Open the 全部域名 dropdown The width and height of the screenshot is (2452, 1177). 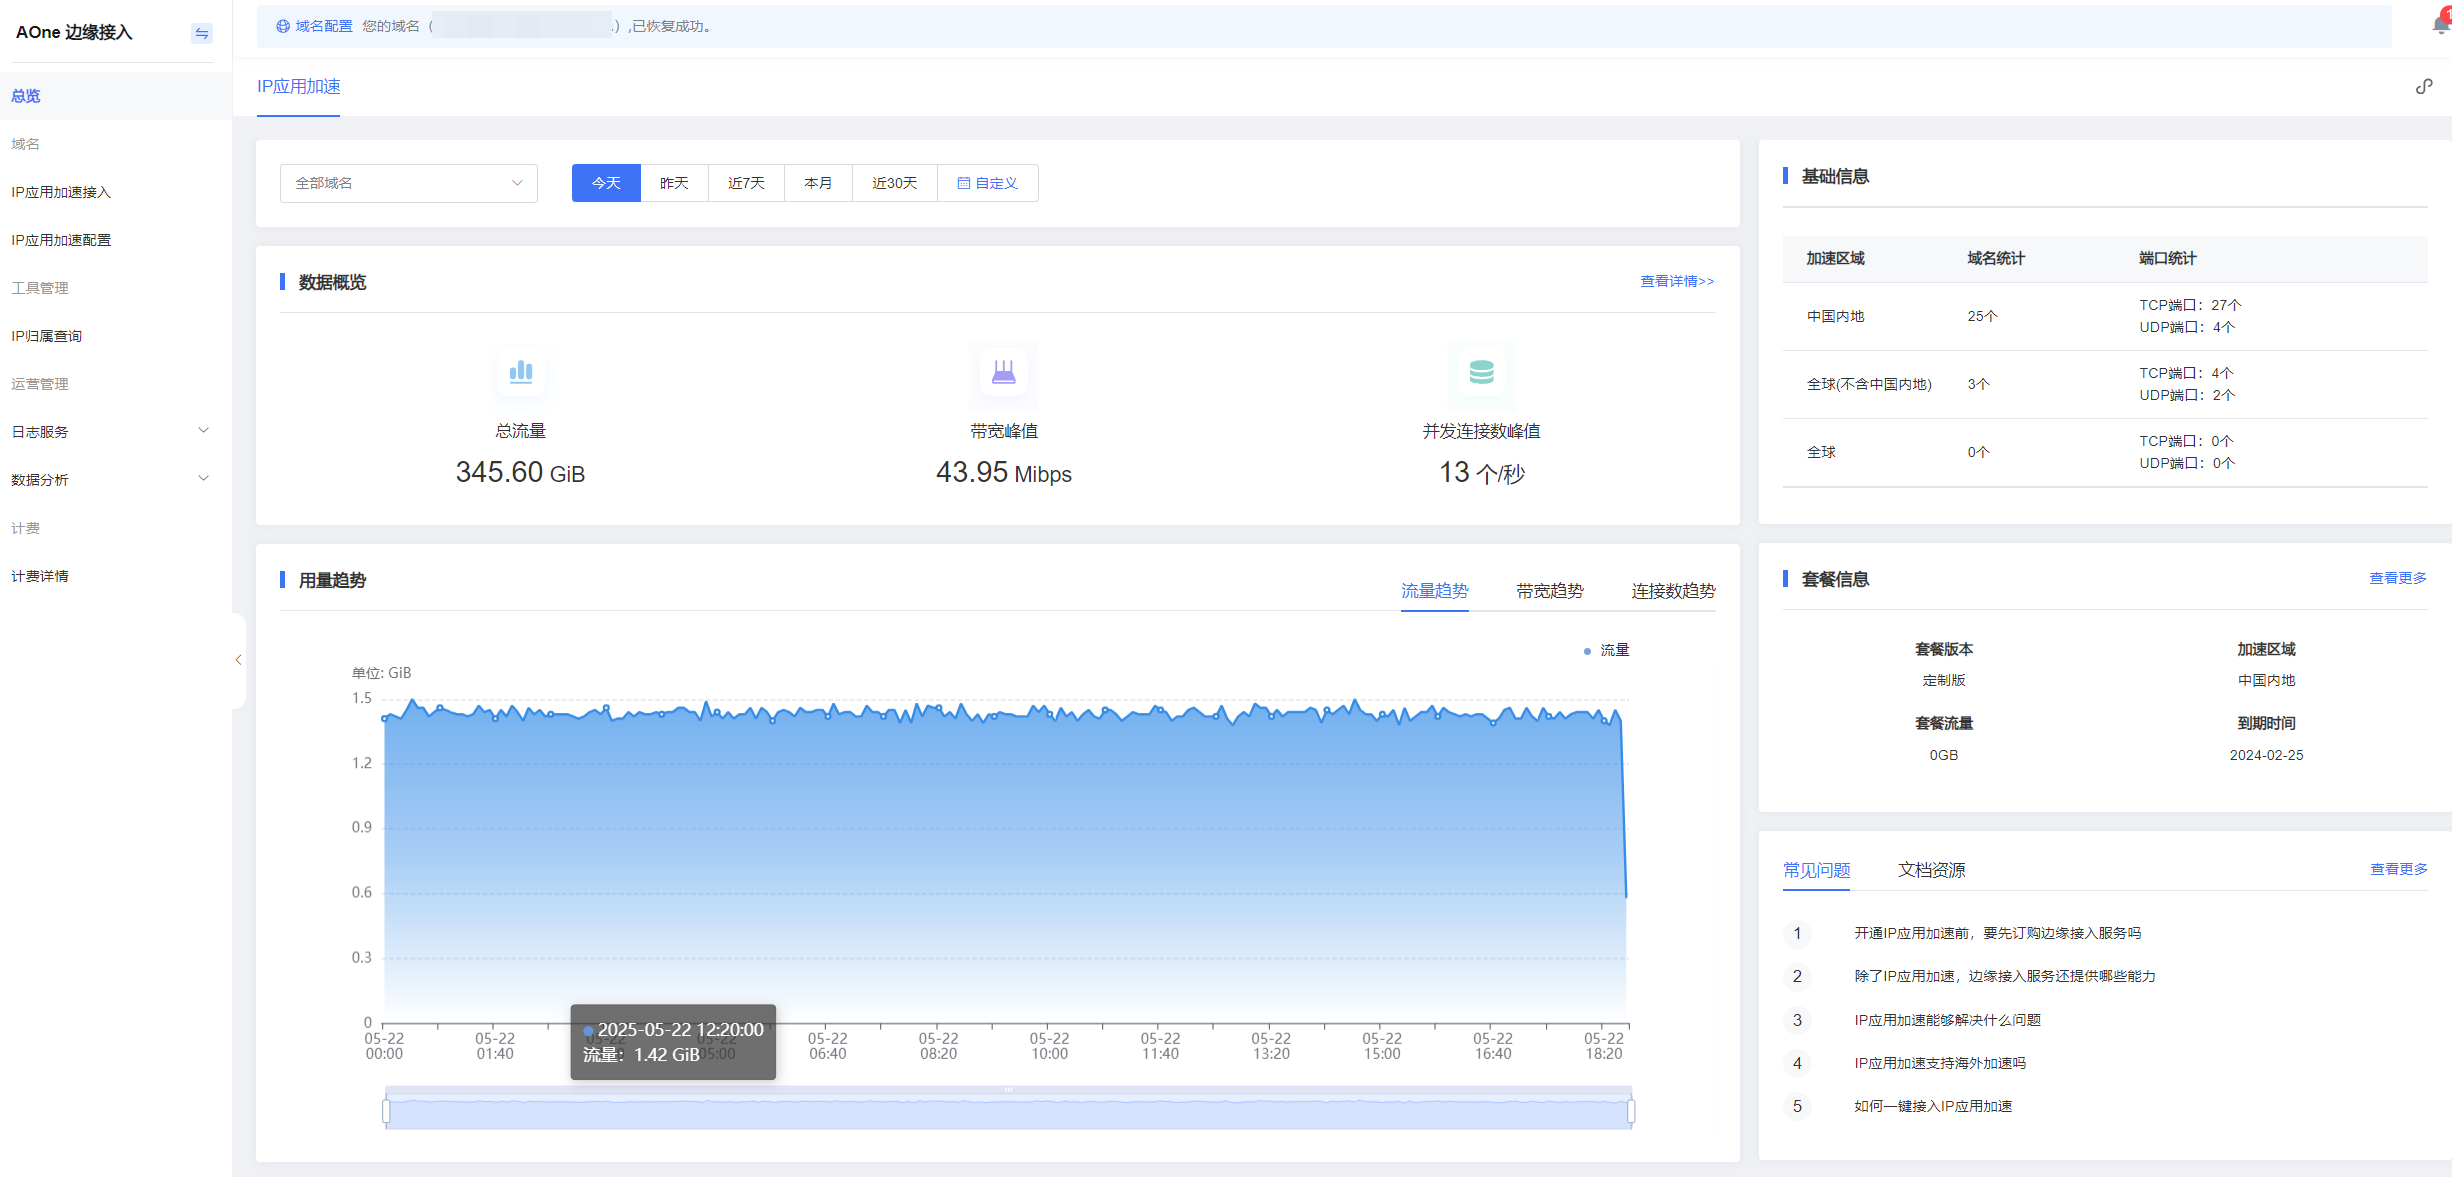point(409,183)
